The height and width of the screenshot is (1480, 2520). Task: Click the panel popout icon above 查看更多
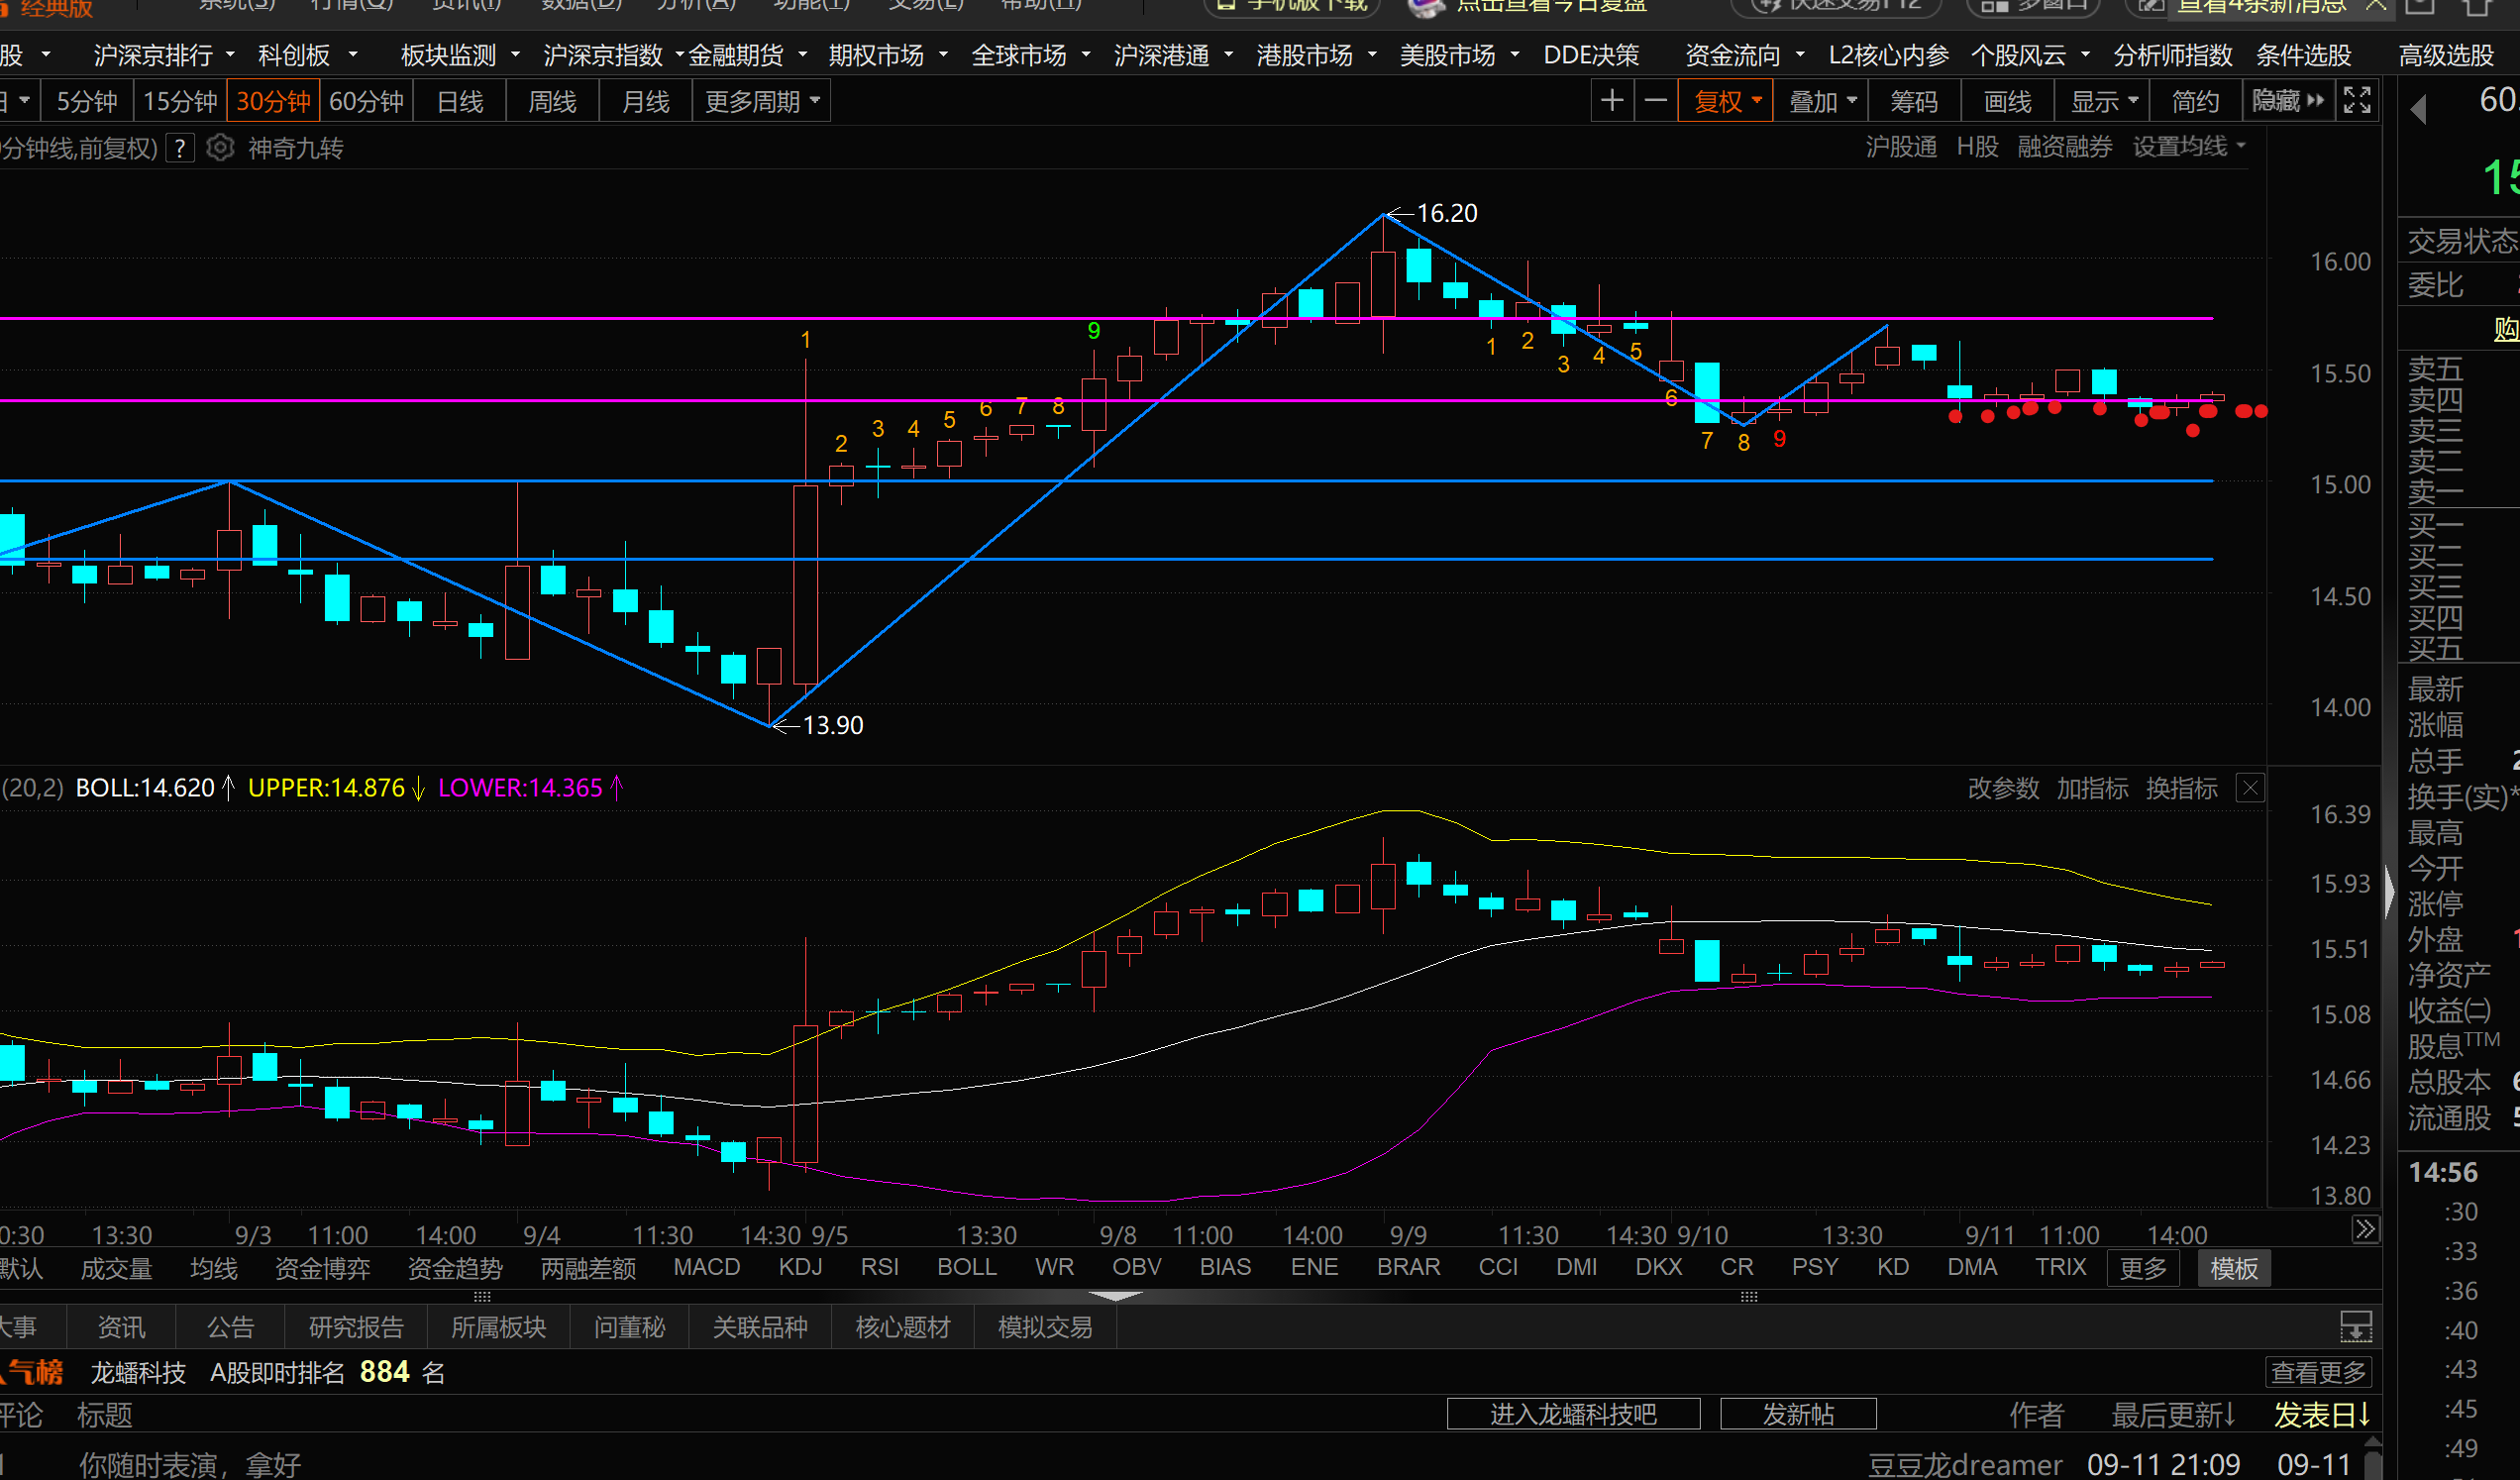2355,1327
